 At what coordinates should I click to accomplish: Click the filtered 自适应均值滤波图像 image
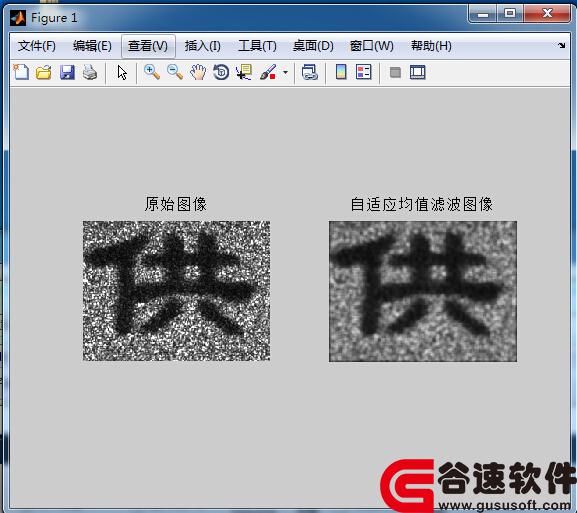tap(423, 291)
